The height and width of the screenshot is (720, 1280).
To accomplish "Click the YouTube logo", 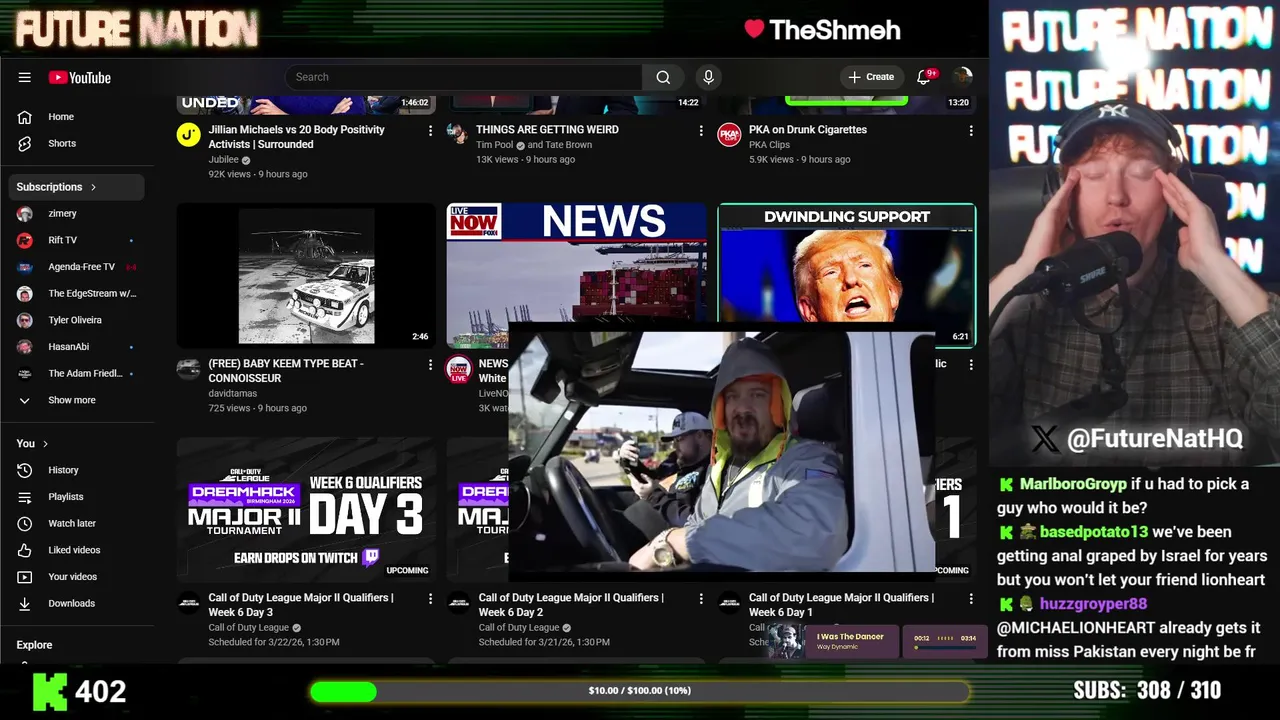I will (79, 77).
